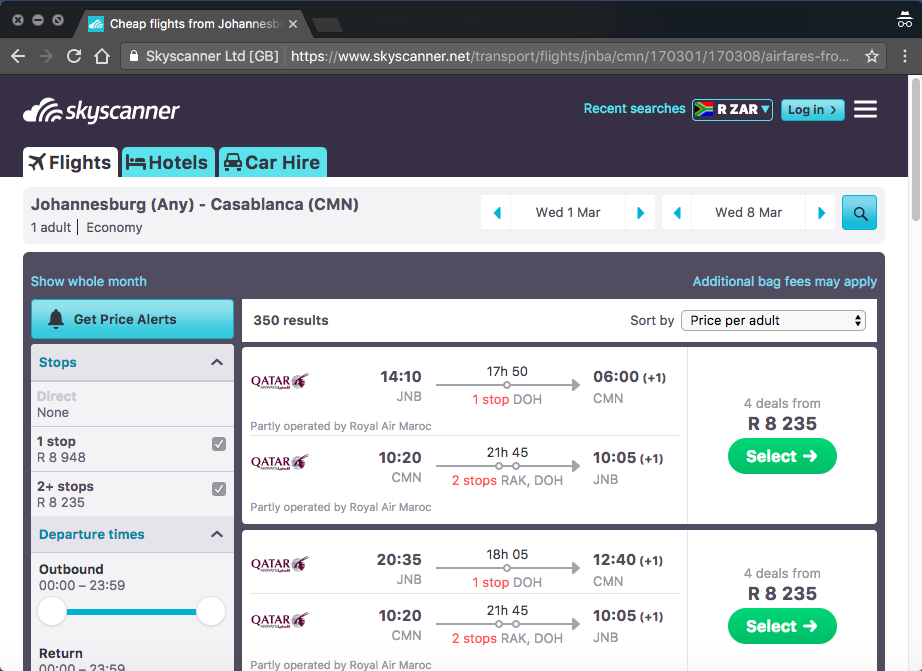Viewport: 922px width, 671px height.
Task: Click the bell icon on Price Alerts
Action: pyautogui.click(x=56, y=319)
